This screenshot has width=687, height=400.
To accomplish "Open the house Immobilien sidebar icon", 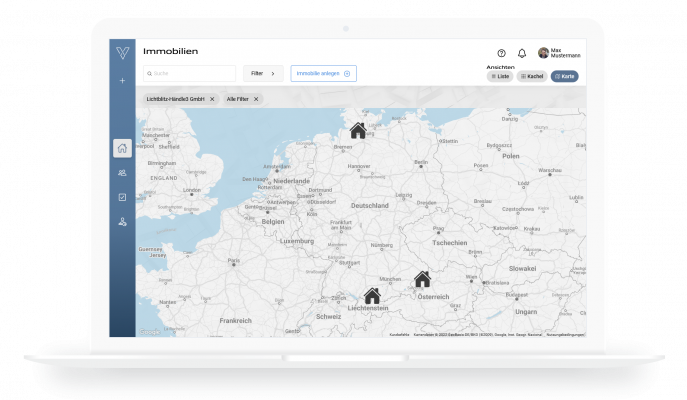I will coord(122,148).
